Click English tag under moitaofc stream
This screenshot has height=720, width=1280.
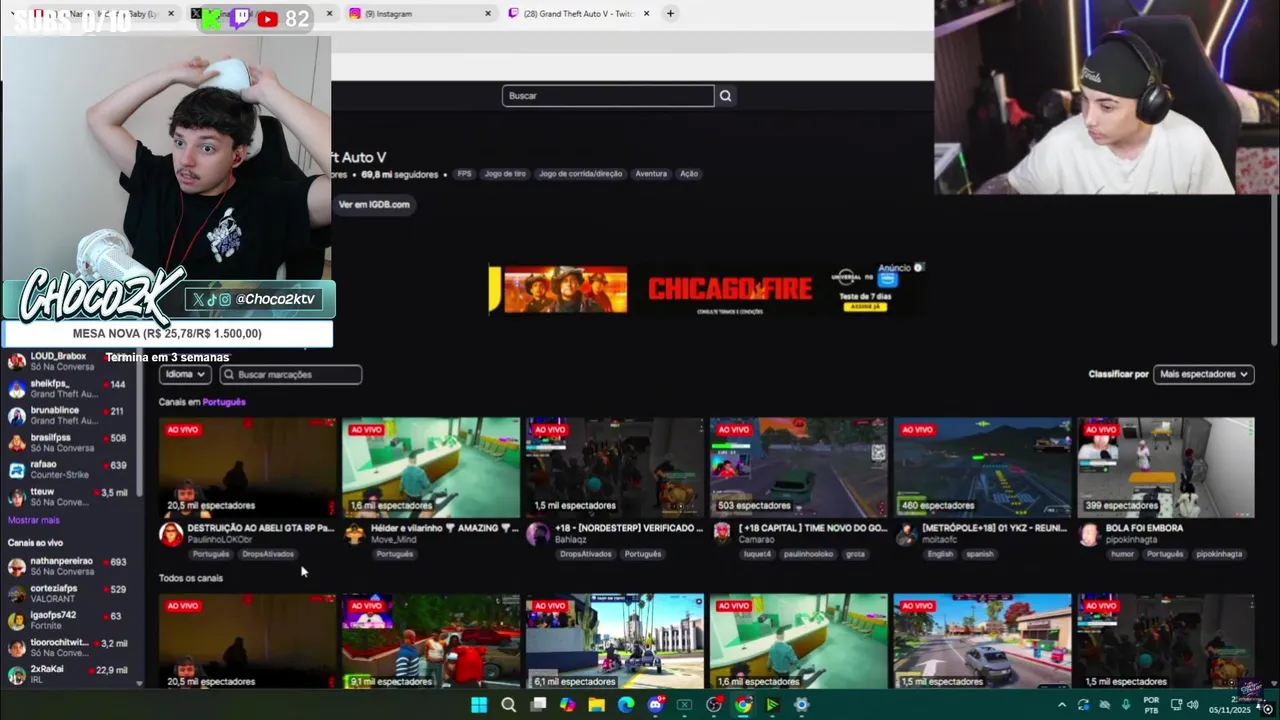point(940,554)
